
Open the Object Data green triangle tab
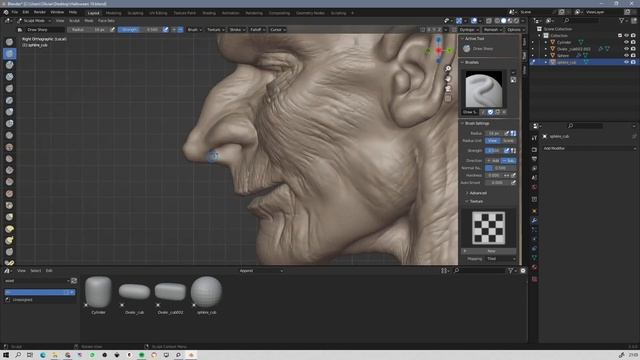534,258
